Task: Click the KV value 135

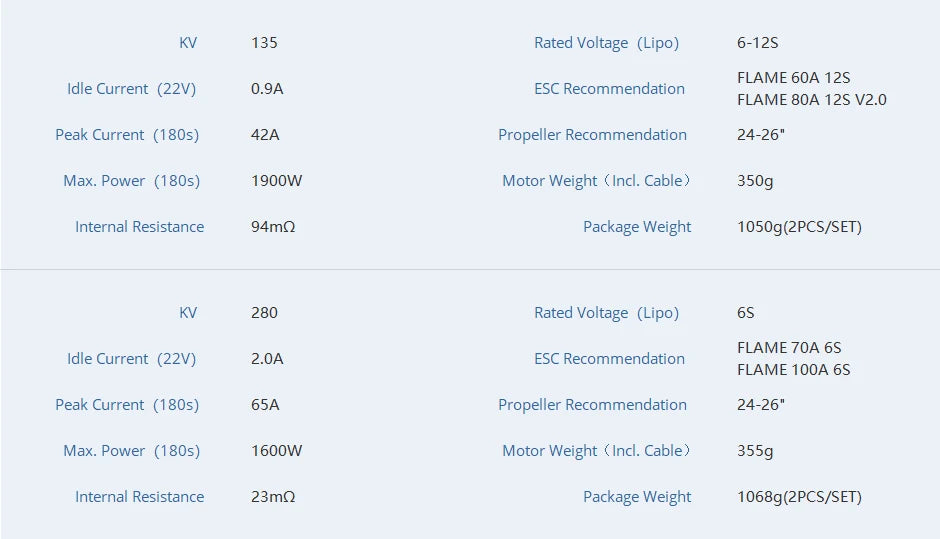Action: 264,43
